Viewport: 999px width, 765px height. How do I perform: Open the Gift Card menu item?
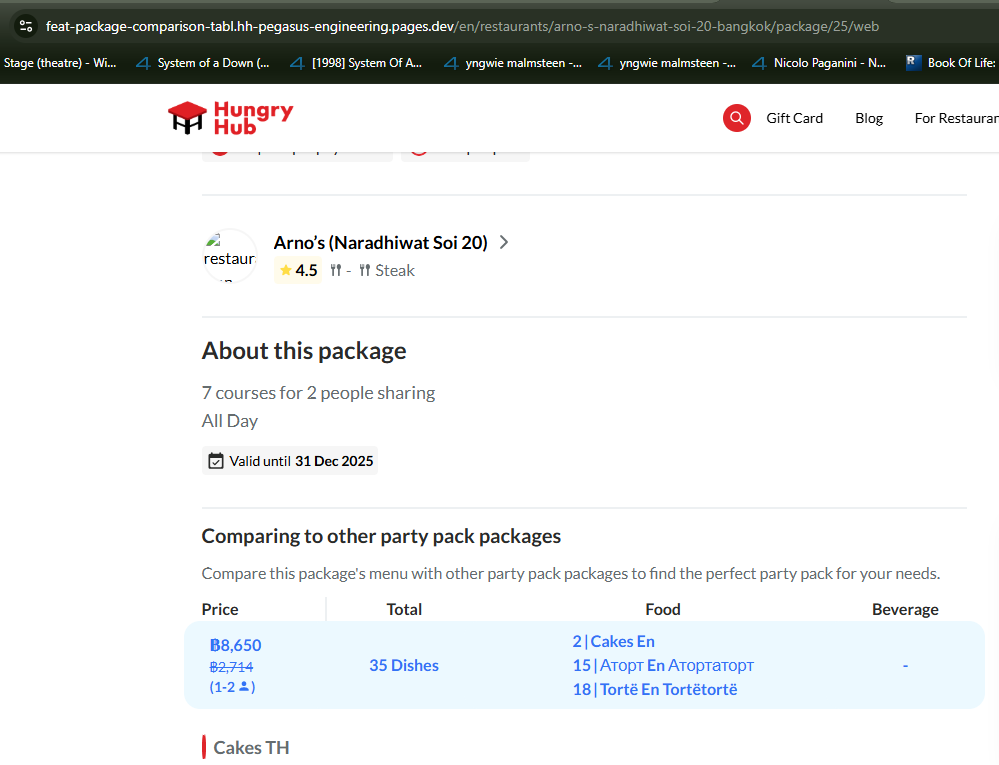pos(794,118)
